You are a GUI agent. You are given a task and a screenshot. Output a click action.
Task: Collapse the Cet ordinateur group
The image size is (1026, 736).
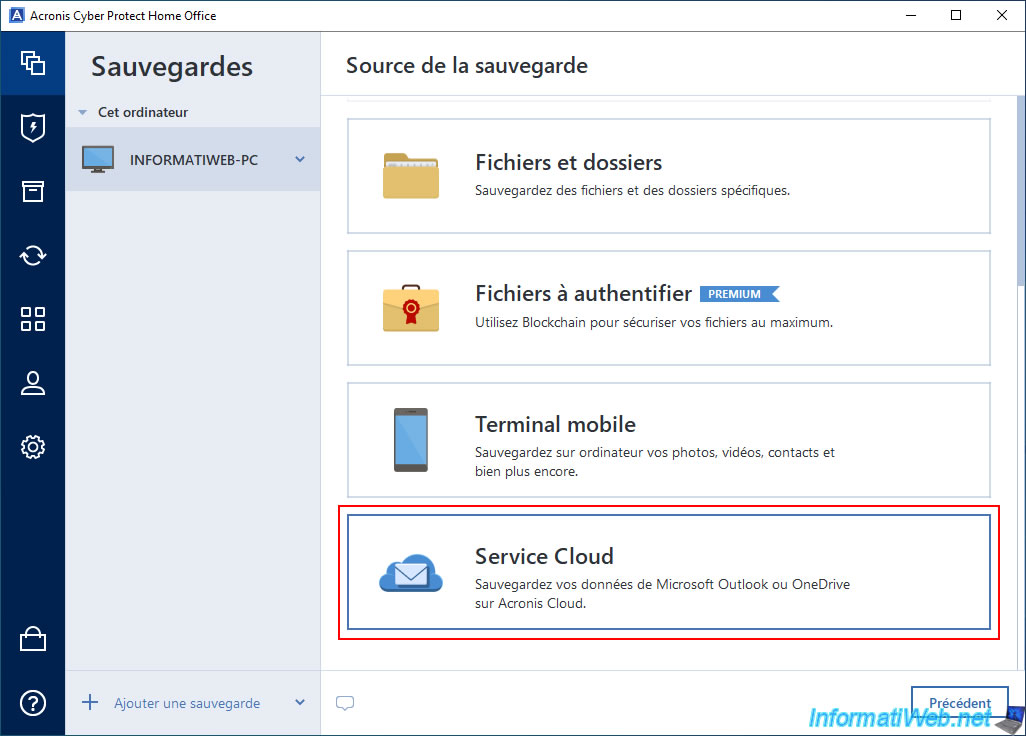click(82, 113)
